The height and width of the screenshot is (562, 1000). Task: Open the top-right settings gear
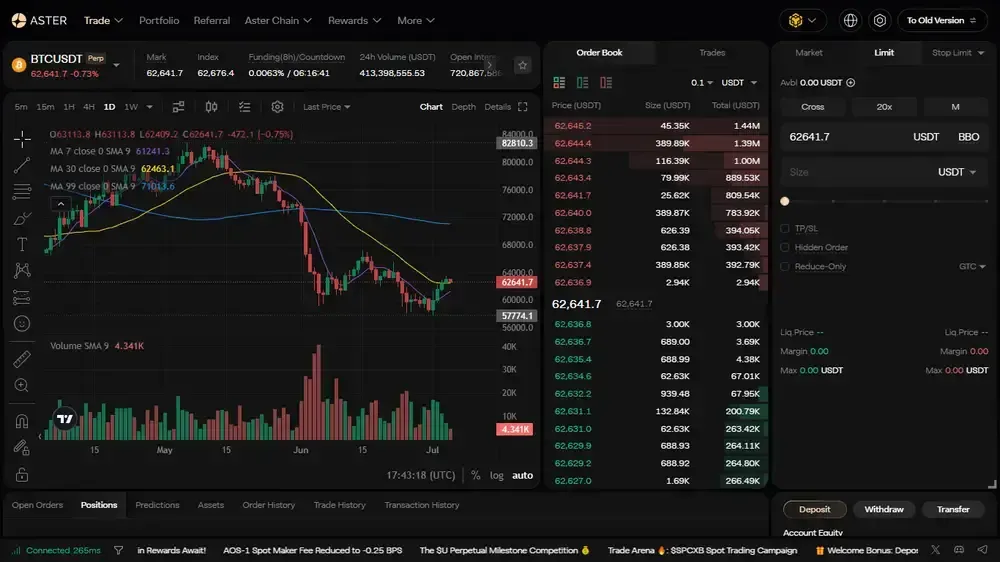pos(879,20)
